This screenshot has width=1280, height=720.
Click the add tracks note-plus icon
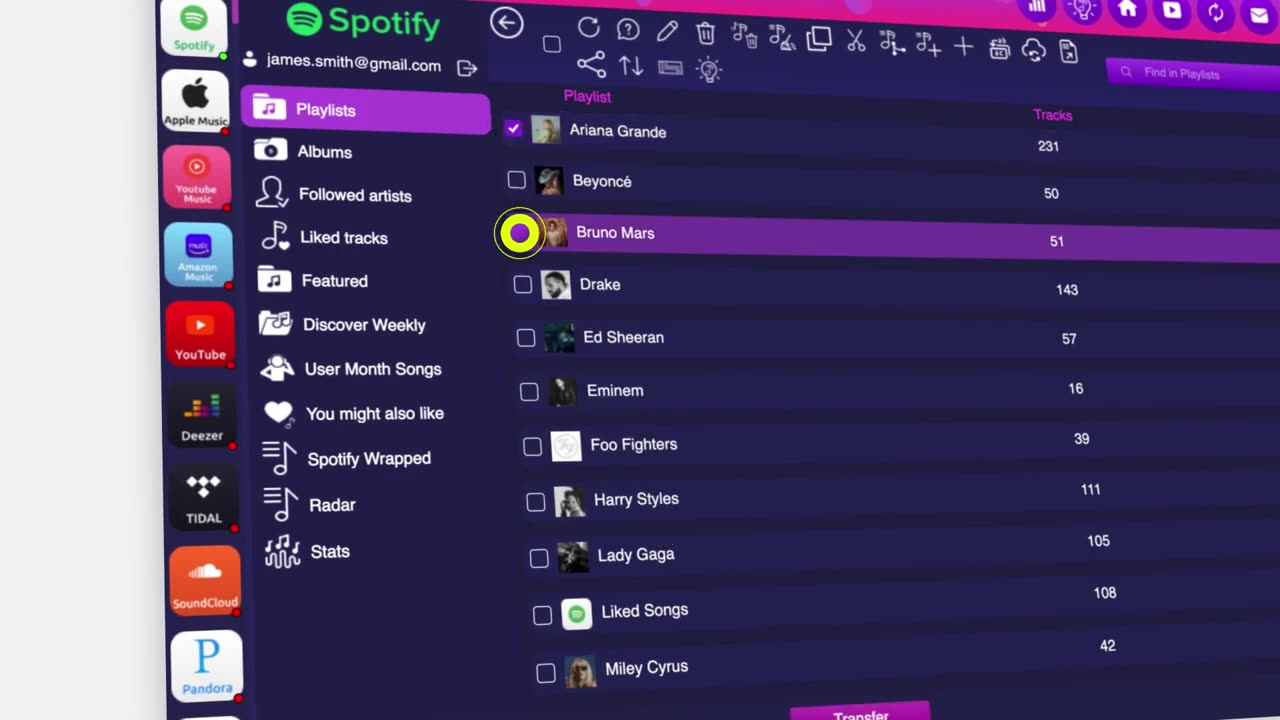pyautogui.click(x=928, y=44)
